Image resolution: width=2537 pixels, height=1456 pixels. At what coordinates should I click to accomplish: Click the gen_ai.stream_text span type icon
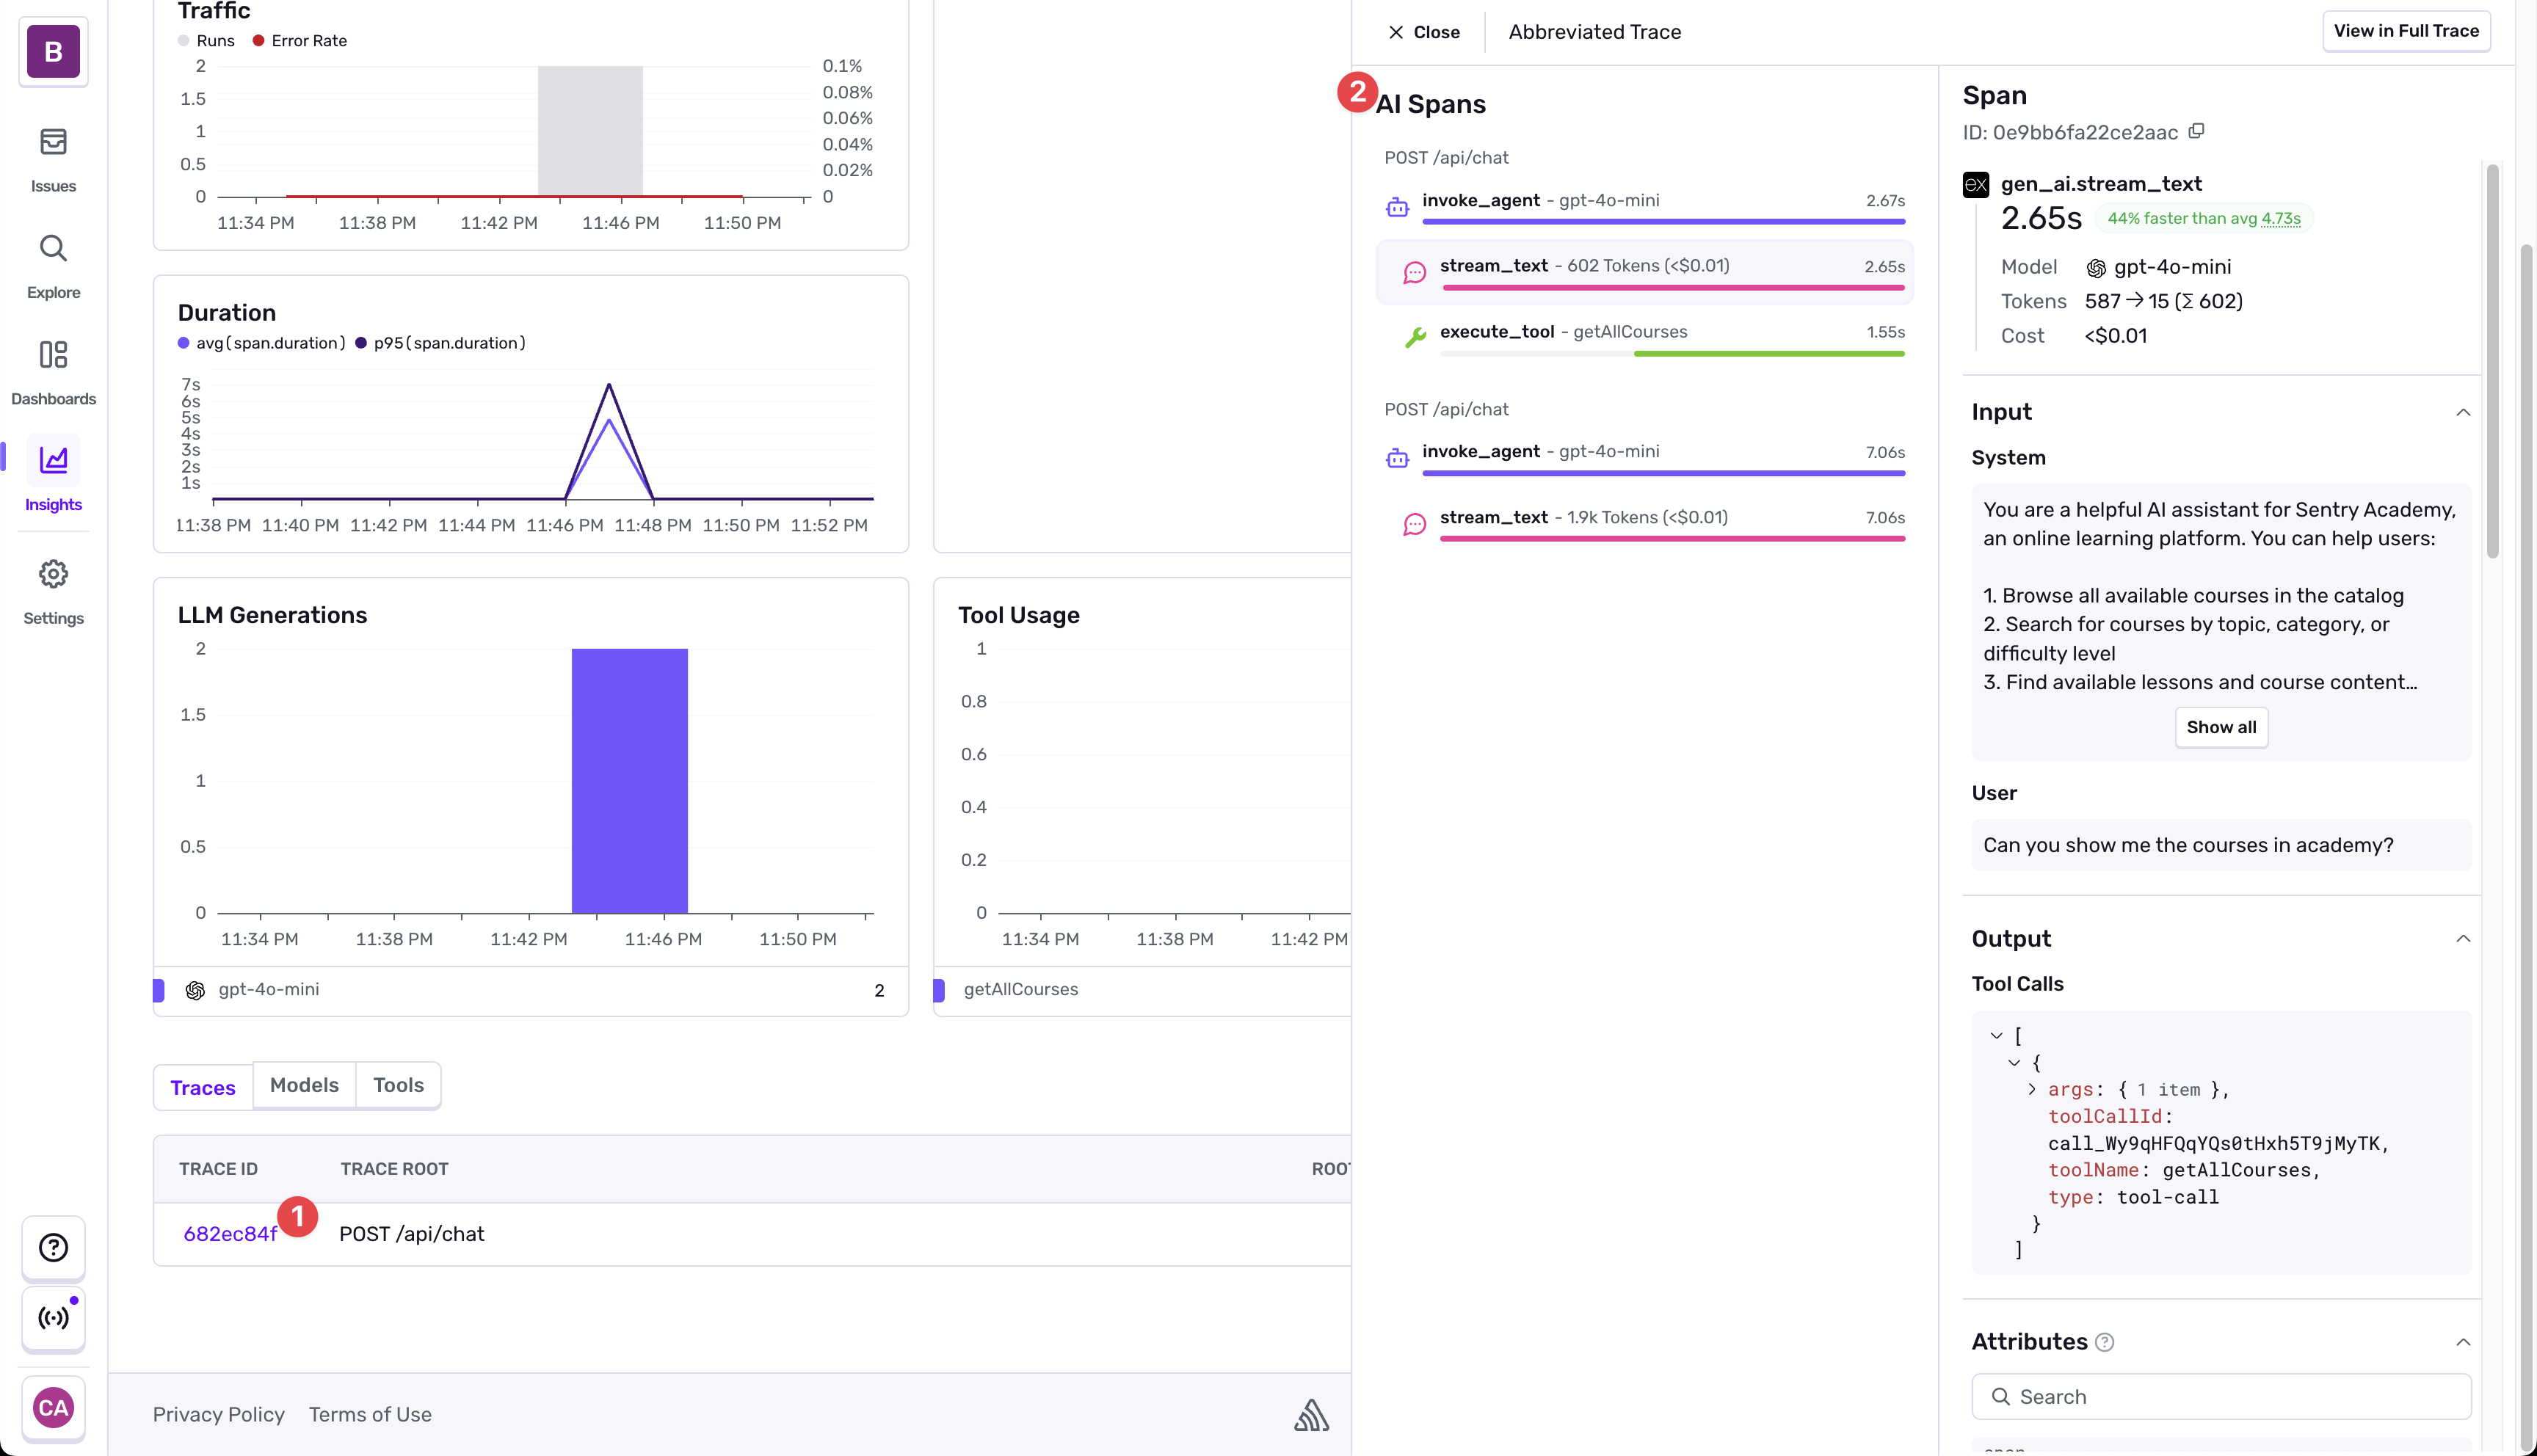(x=1975, y=184)
